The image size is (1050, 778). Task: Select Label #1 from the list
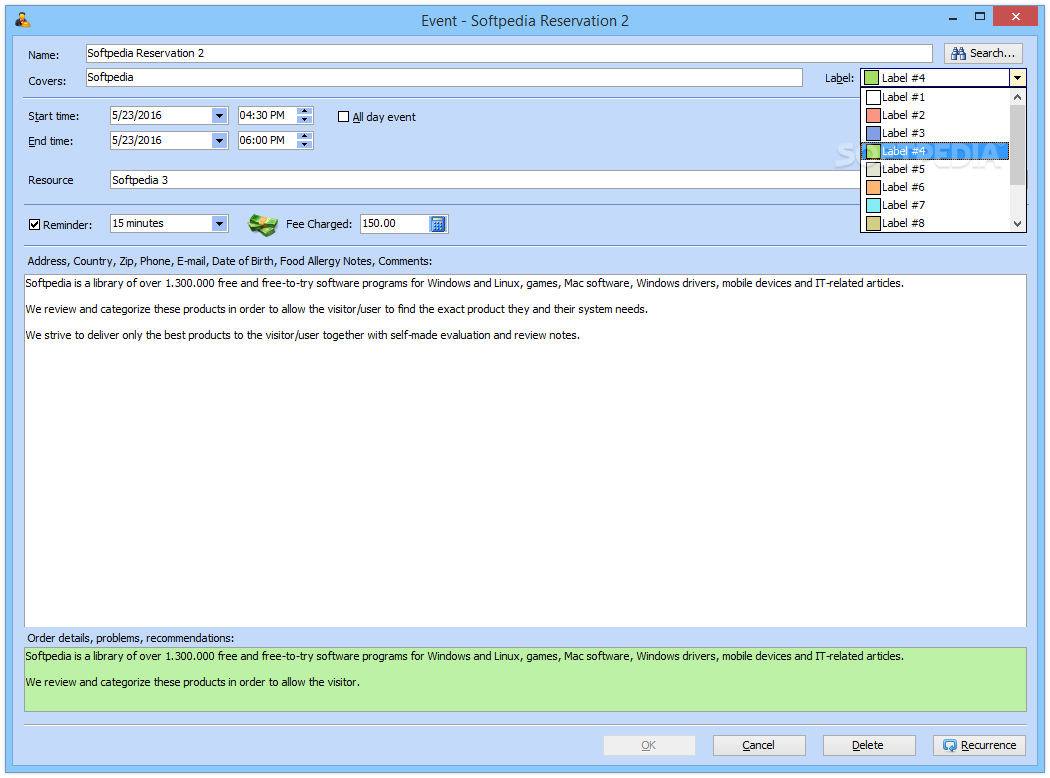(x=935, y=97)
